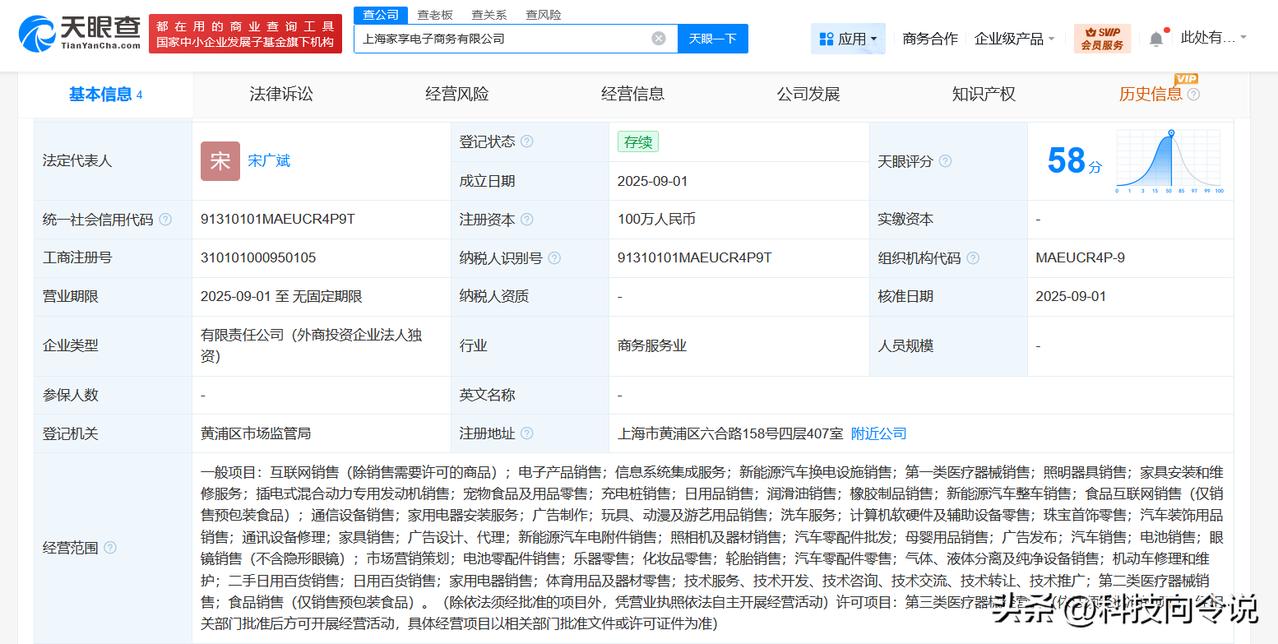Click help icon next to 天眼评分
The image size is (1278, 644).
click(x=945, y=161)
